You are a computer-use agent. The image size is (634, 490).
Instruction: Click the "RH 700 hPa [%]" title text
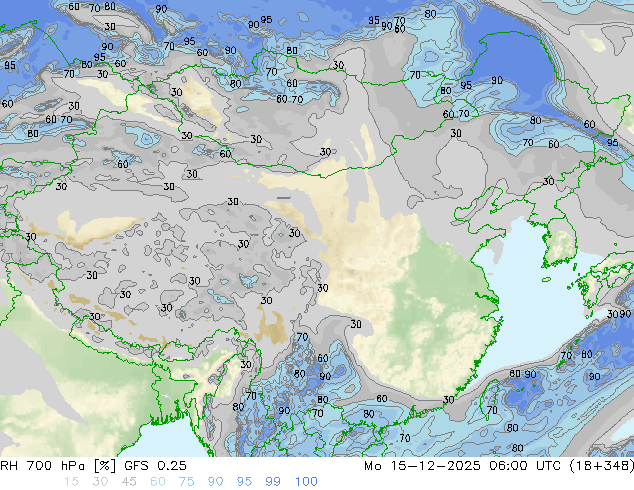[x=58, y=466]
